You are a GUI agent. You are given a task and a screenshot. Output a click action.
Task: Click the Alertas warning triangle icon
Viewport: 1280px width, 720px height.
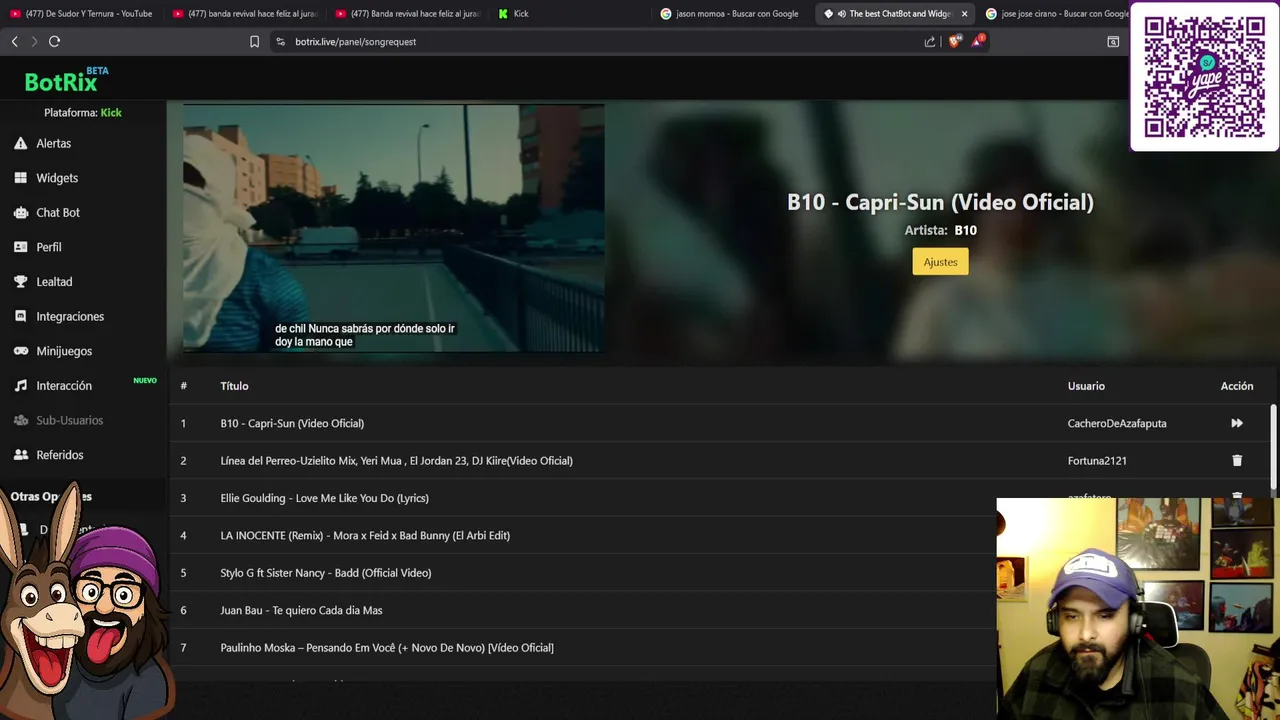coord(20,143)
